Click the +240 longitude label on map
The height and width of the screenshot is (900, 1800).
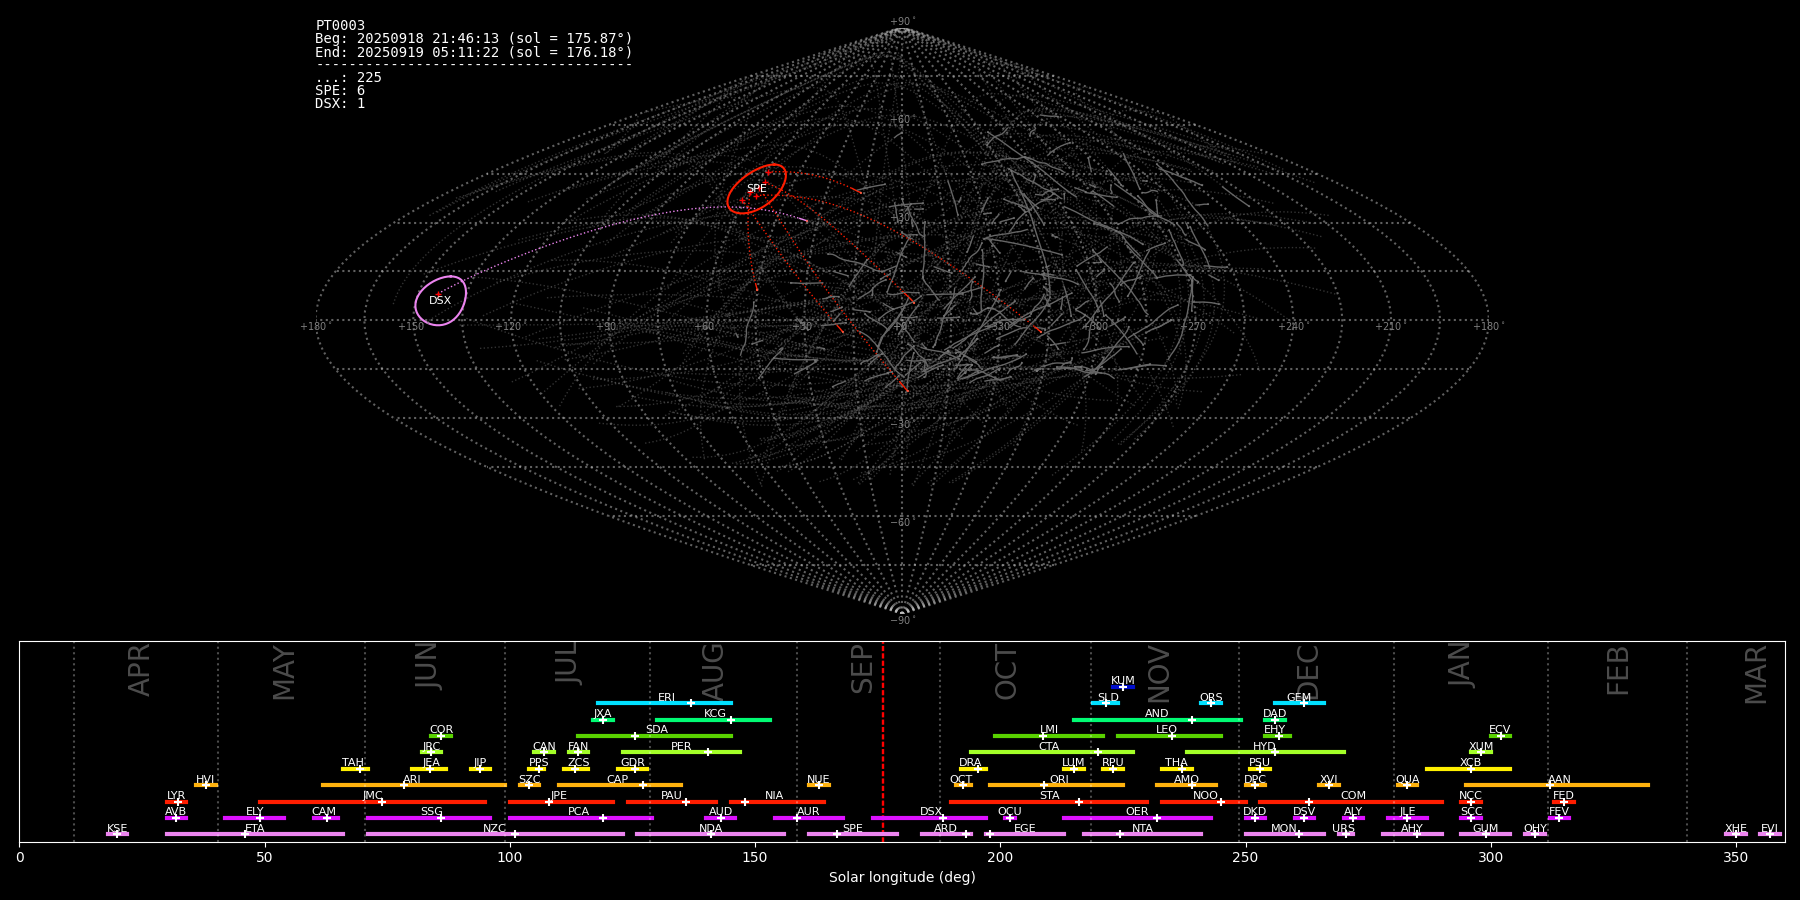(x=1291, y=326)
